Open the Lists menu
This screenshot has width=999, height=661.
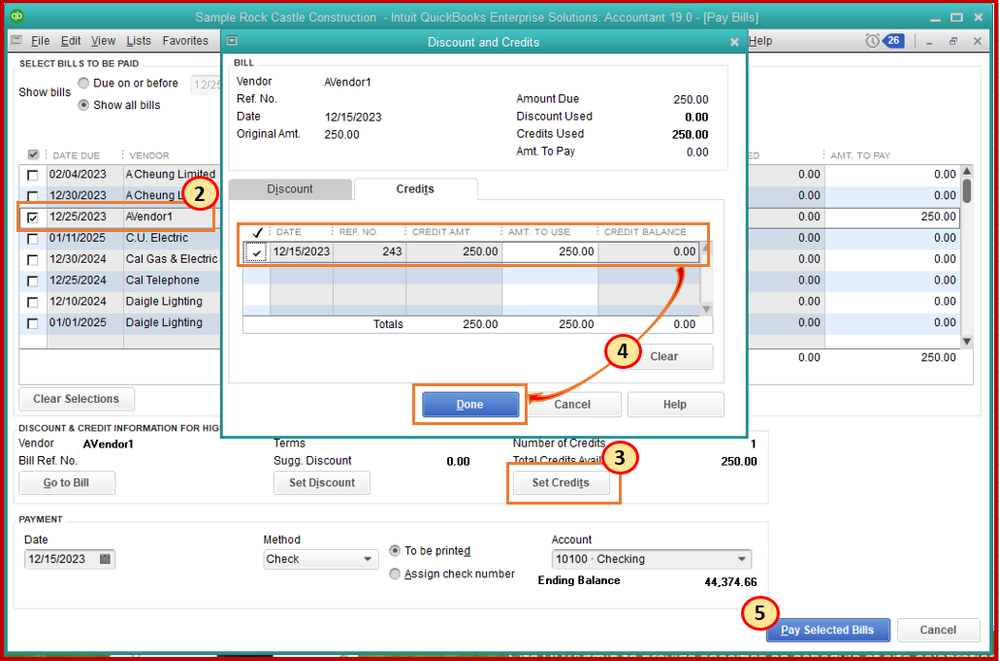[139, 41]
